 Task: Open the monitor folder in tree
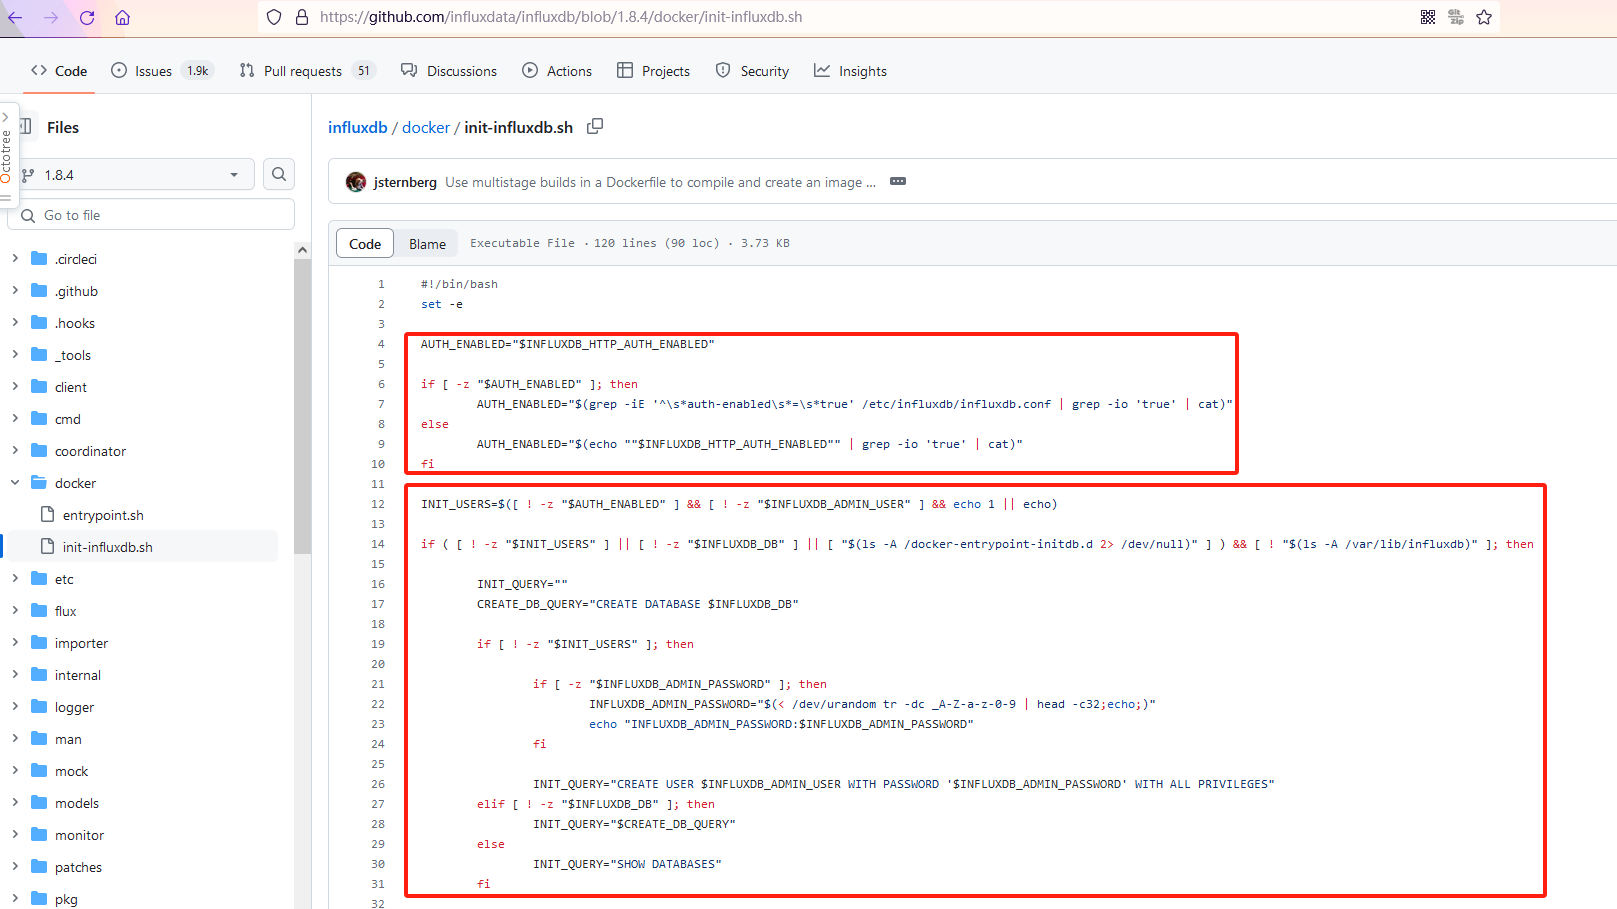coord(79,835)
